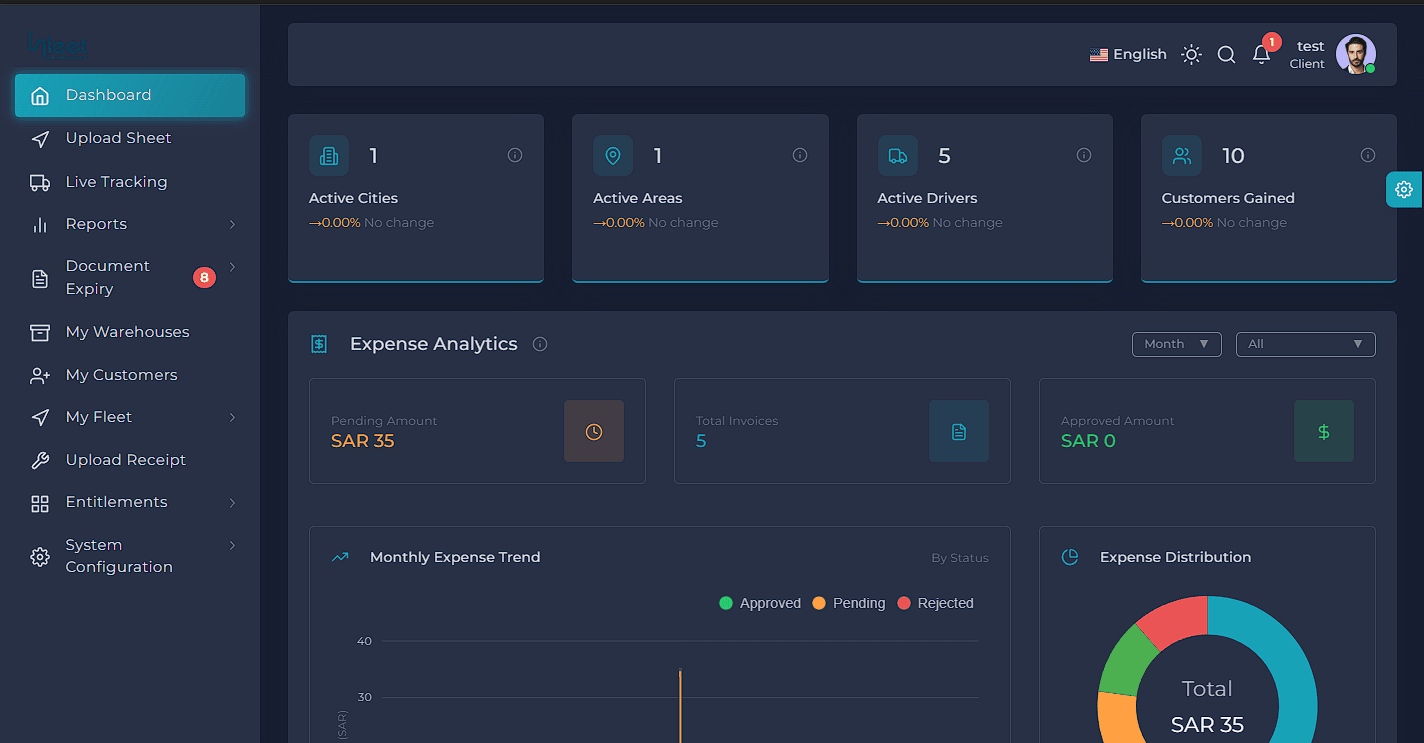This screenshot has height=743, width=1424.
Task: Click the info icon beside Expense Analytics
Action: 540,344
